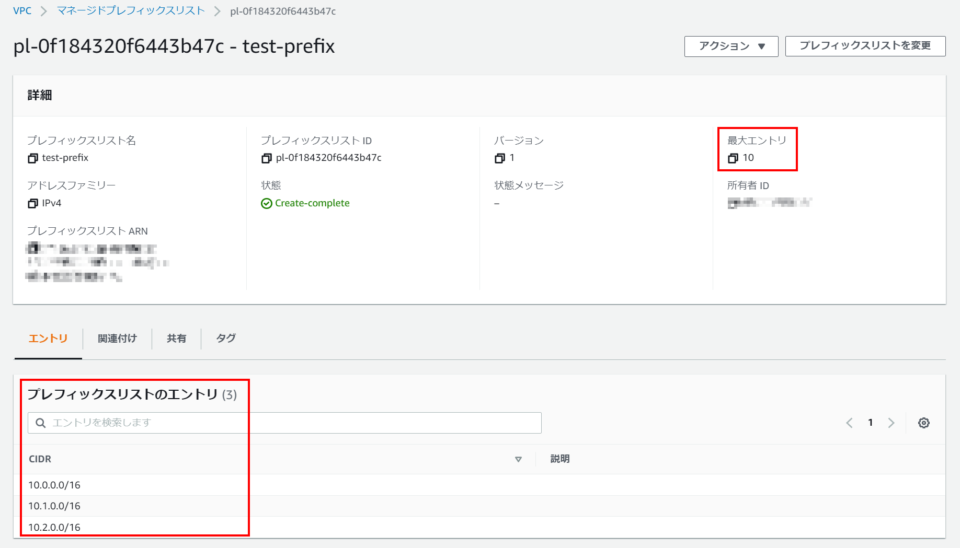Click the 詳細 panel header
This screenshot has height=548, width=960.
coord(40,96)
